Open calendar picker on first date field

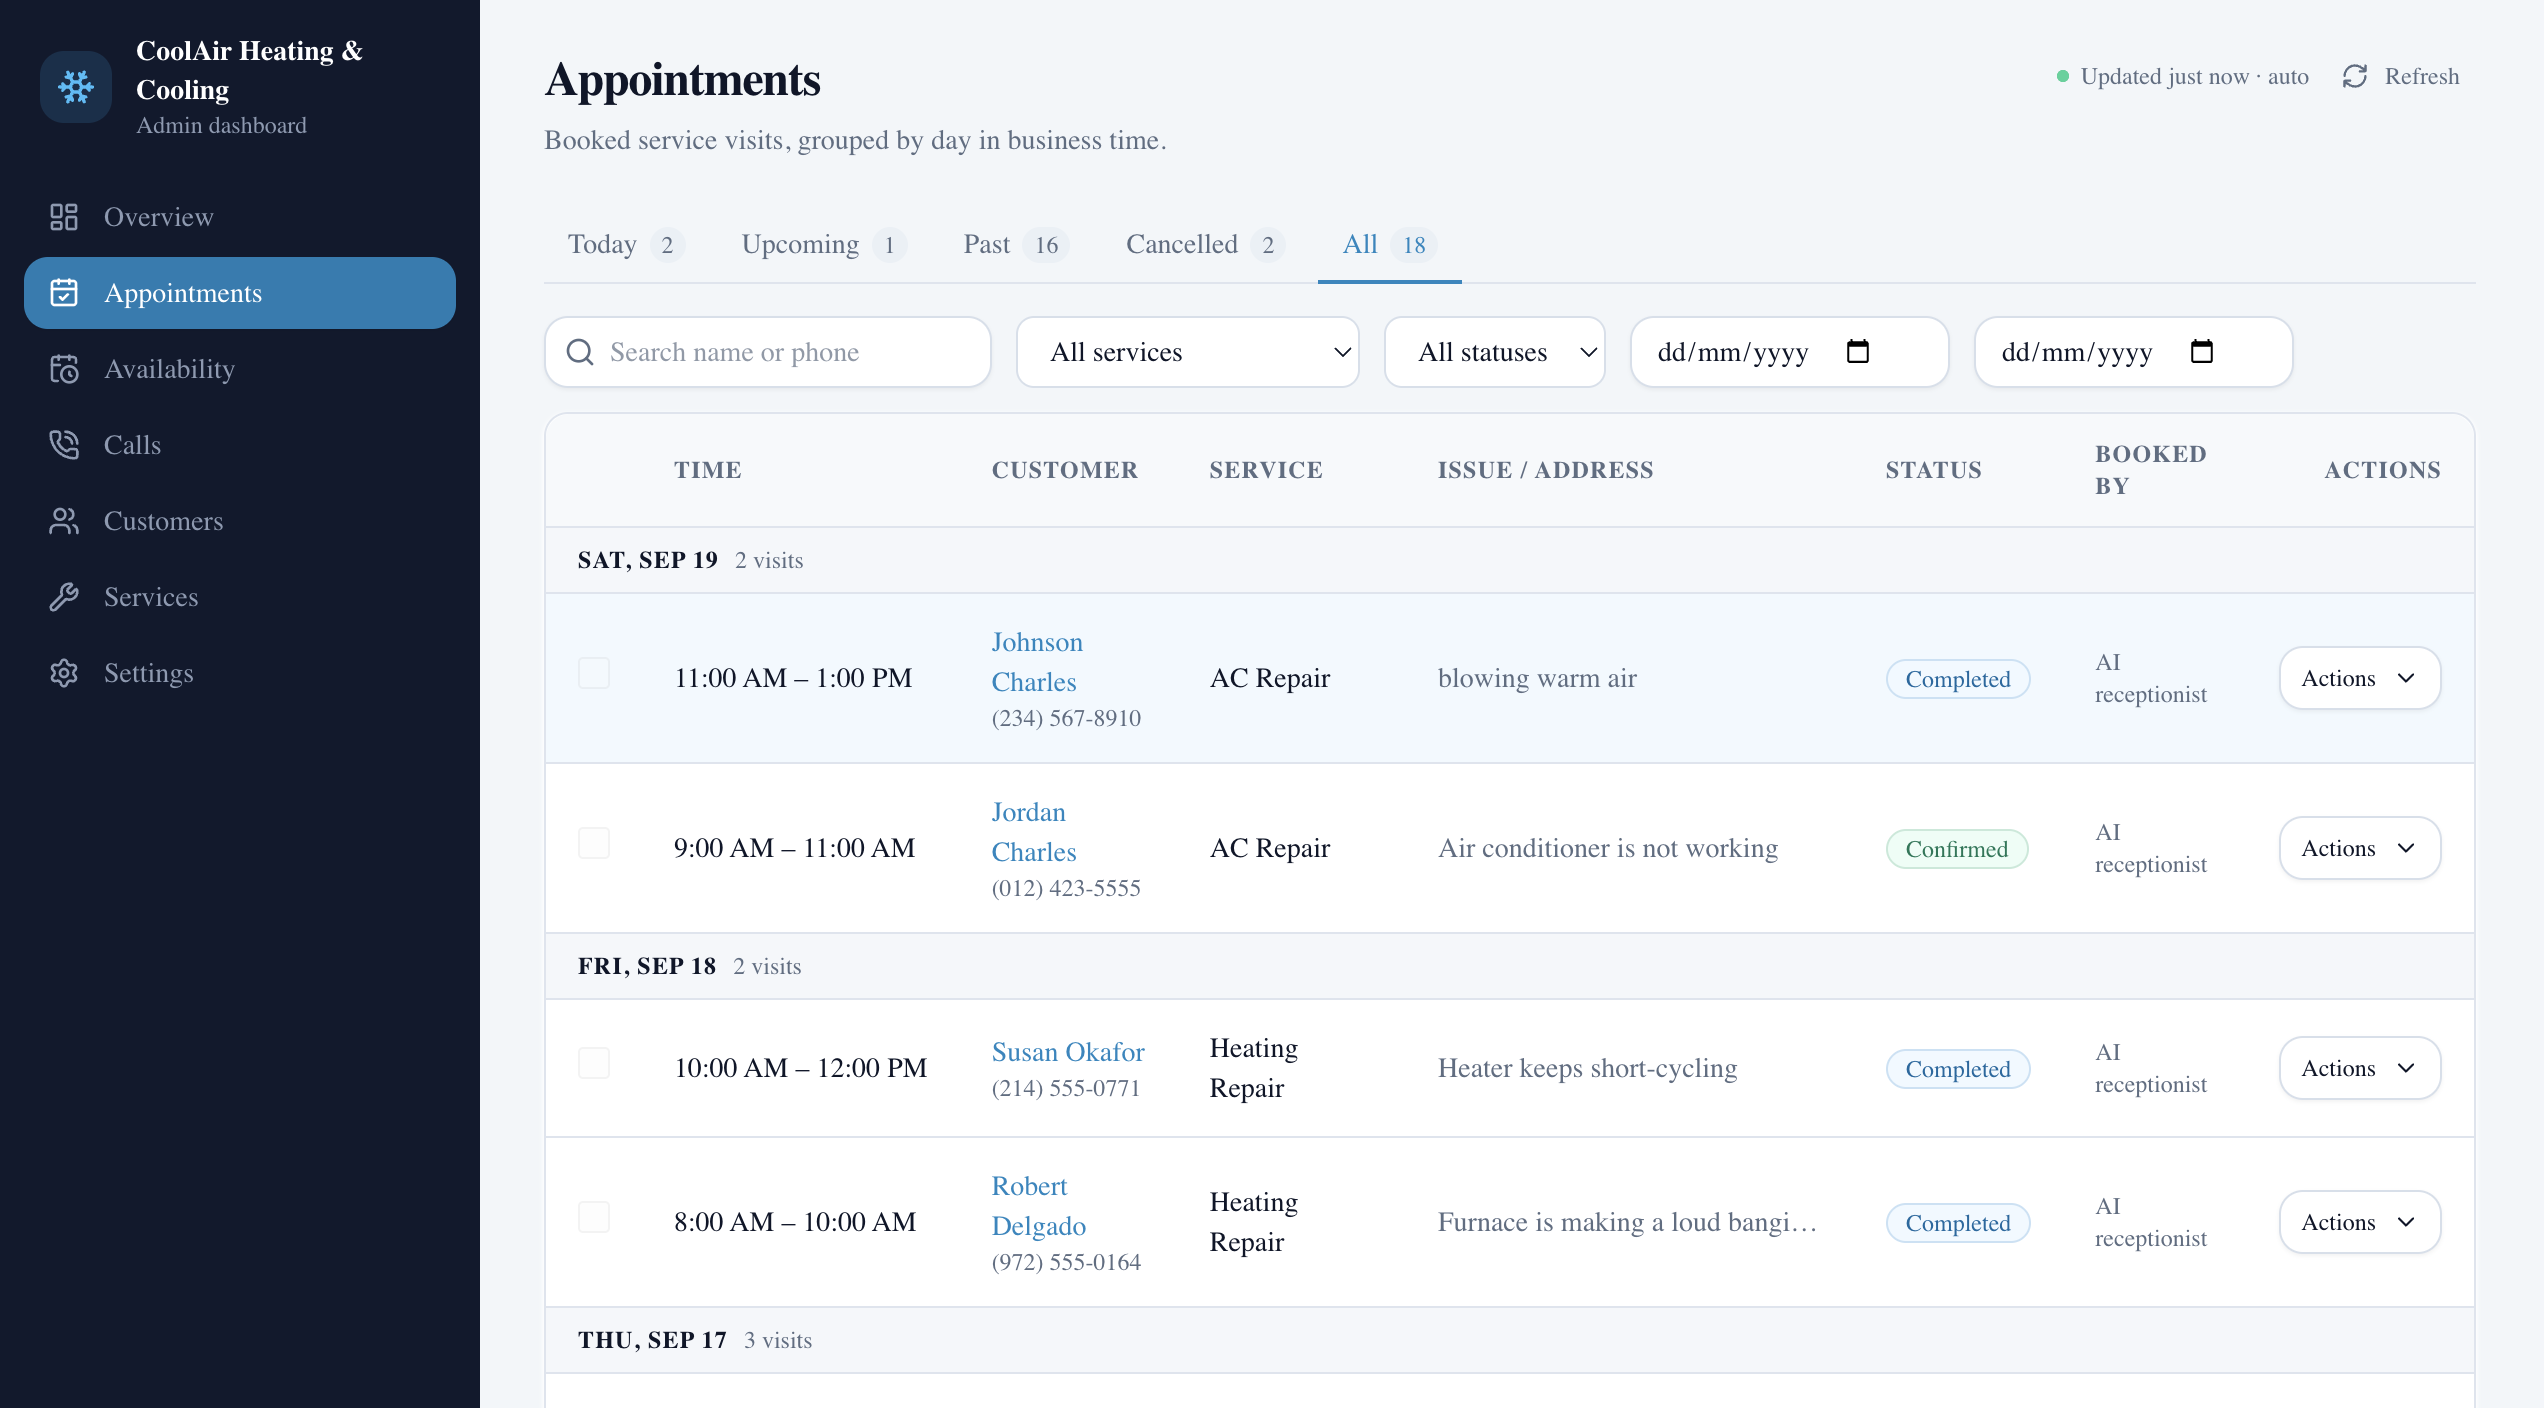pos(1858,352)
